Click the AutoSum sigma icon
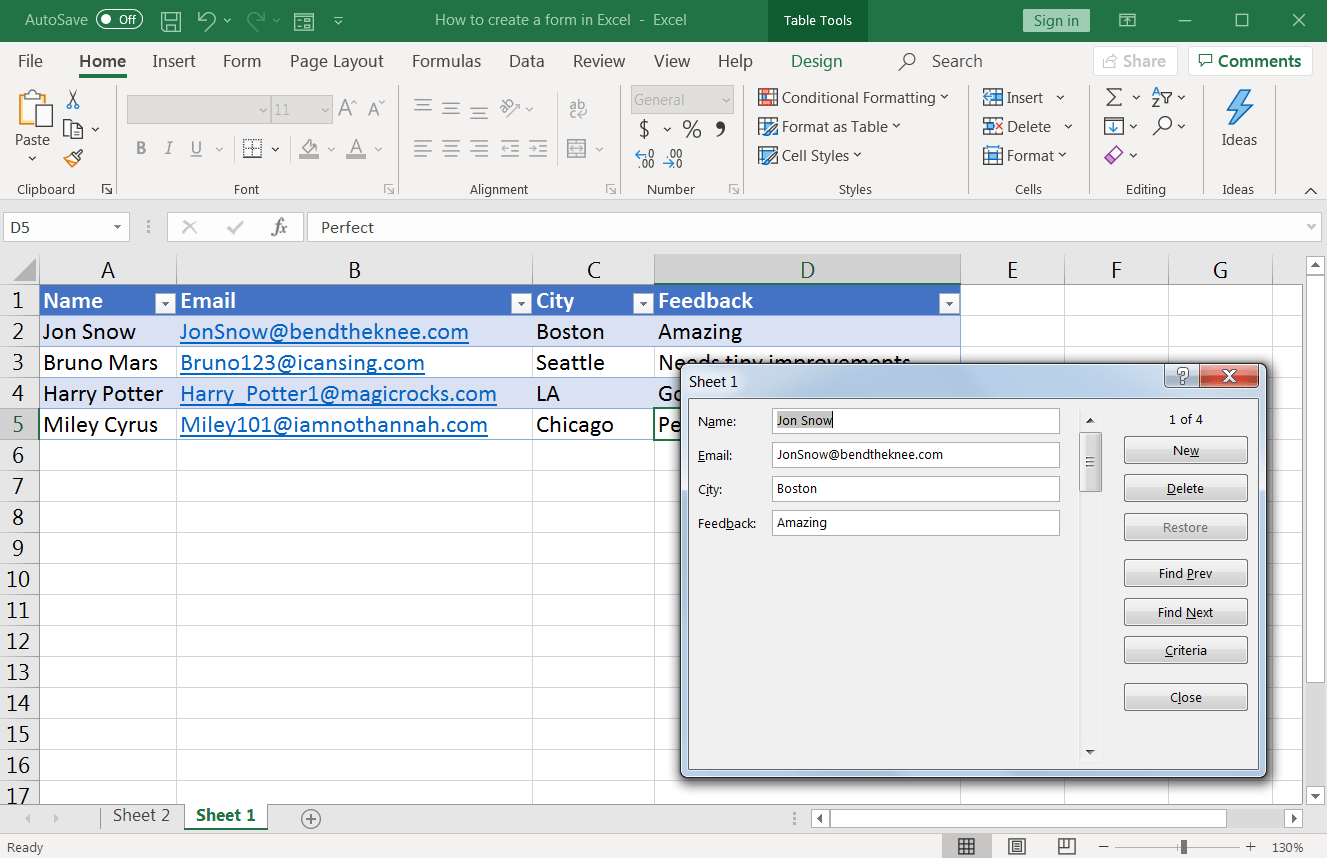 [x=1113, y=98]
